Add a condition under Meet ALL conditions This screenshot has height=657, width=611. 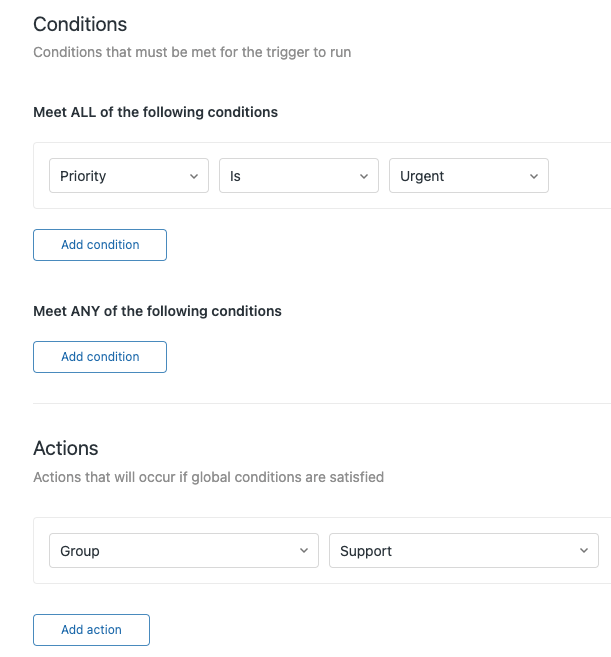point(100,245)
